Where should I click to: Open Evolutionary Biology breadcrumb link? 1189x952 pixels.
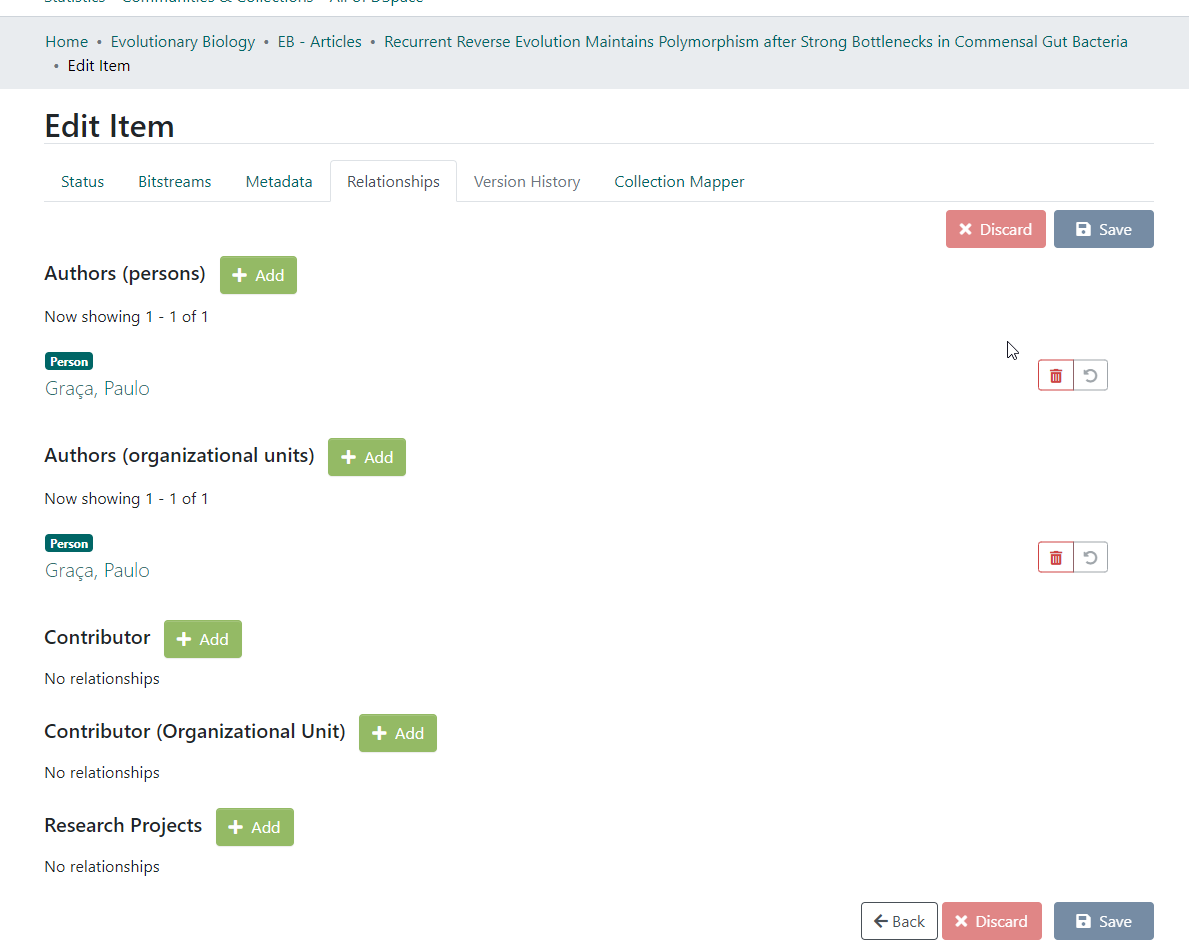(183, 42)
